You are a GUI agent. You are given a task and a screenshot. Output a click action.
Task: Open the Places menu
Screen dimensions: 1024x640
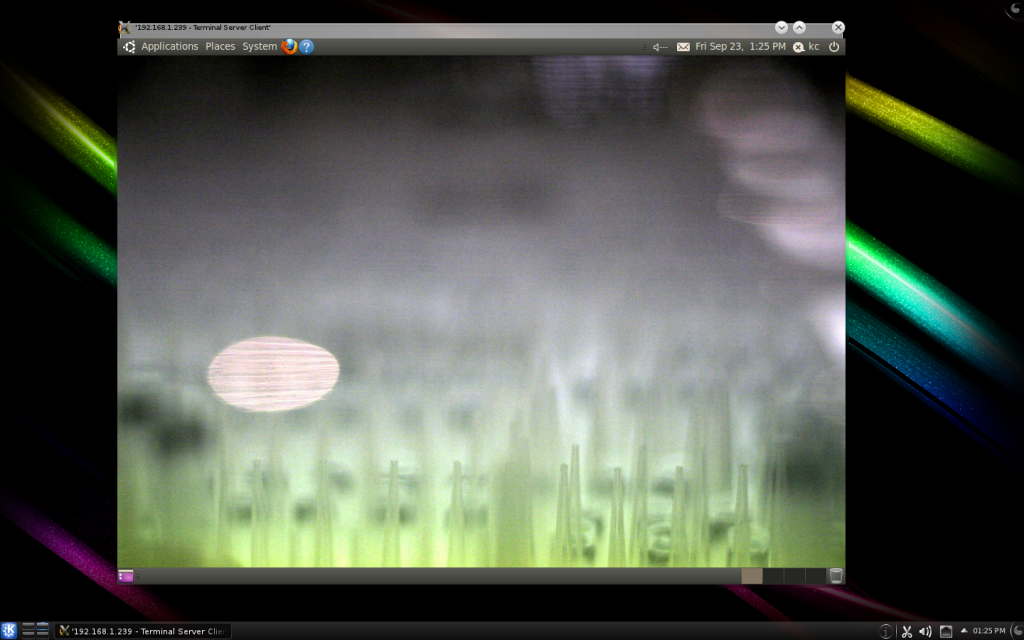[220, 46]
